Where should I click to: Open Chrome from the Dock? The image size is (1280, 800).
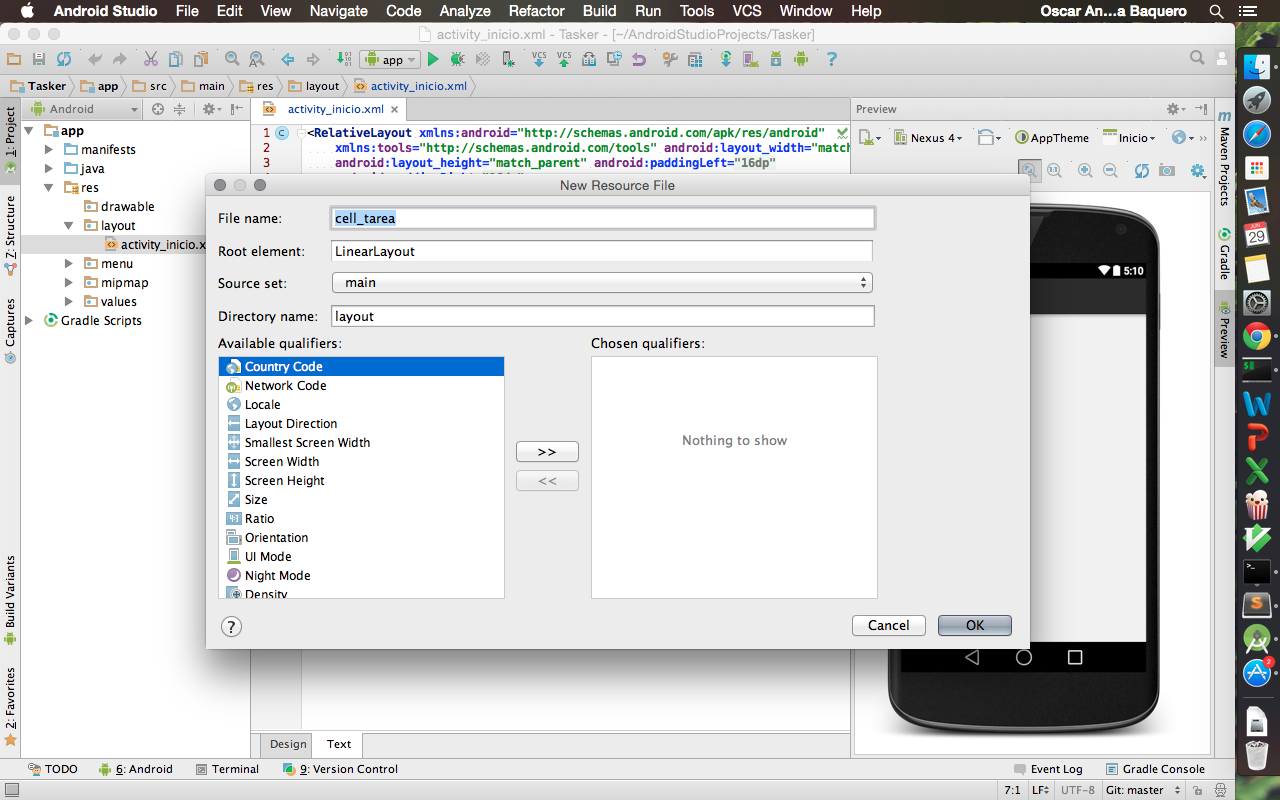coord(1257,337)
